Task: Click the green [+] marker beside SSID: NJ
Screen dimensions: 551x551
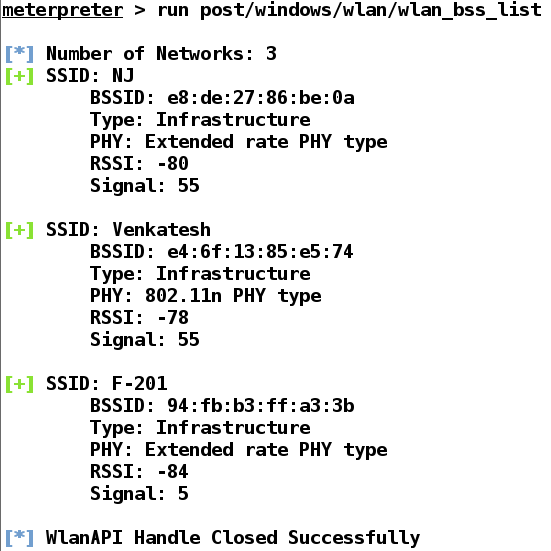Action: click(x=20, y=76)
